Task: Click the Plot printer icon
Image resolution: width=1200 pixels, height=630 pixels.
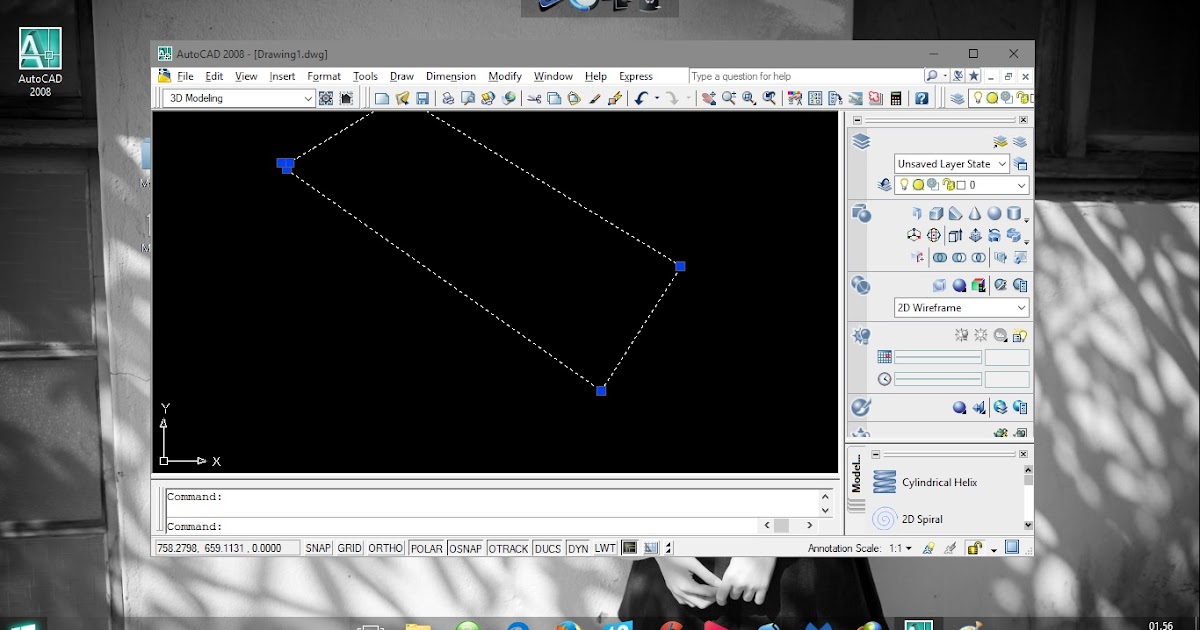Action: pyautogui.click(x=447, y=98)
